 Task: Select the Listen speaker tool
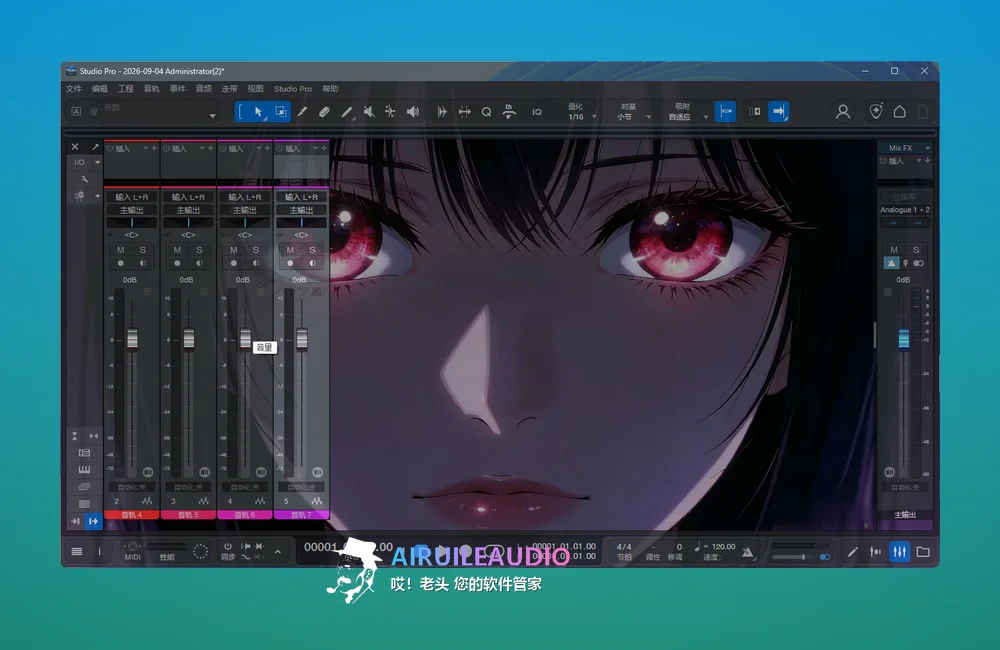[413, 112]
